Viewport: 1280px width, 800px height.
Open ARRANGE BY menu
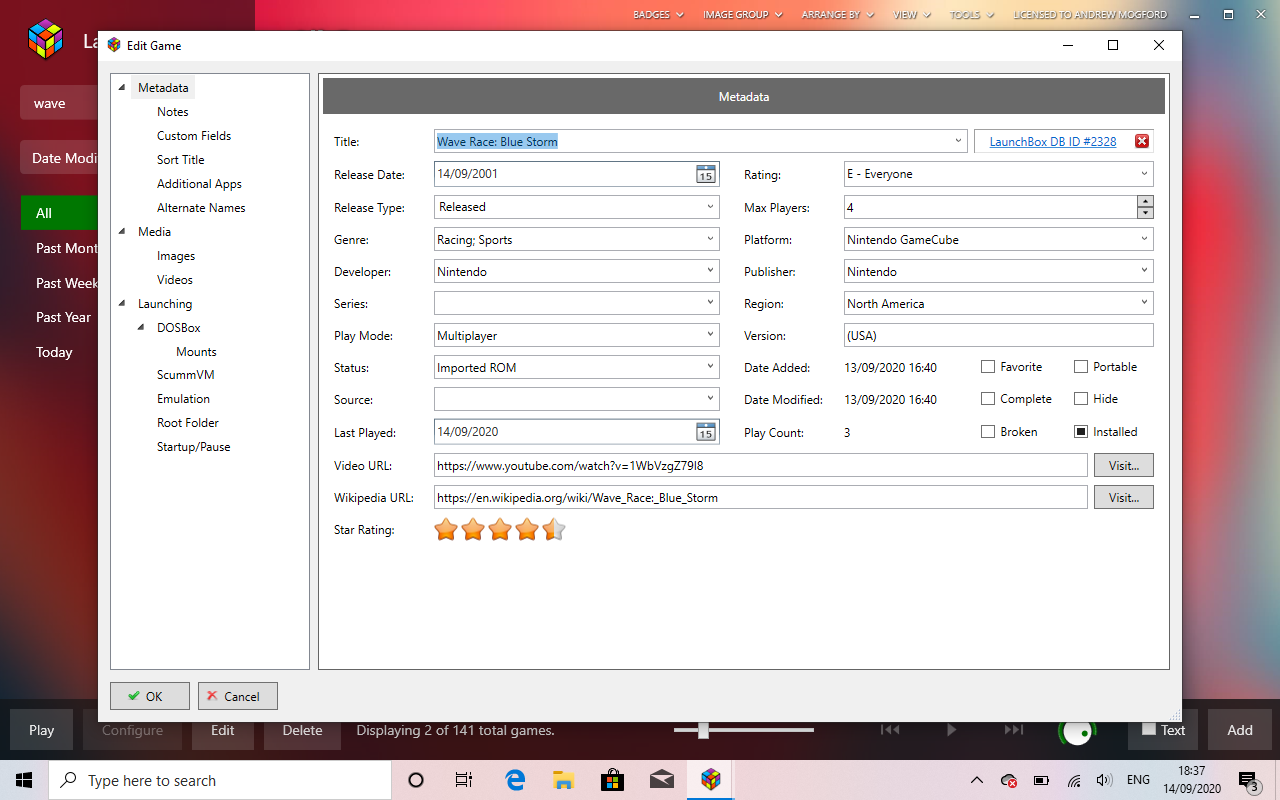[x=838, y=15]
